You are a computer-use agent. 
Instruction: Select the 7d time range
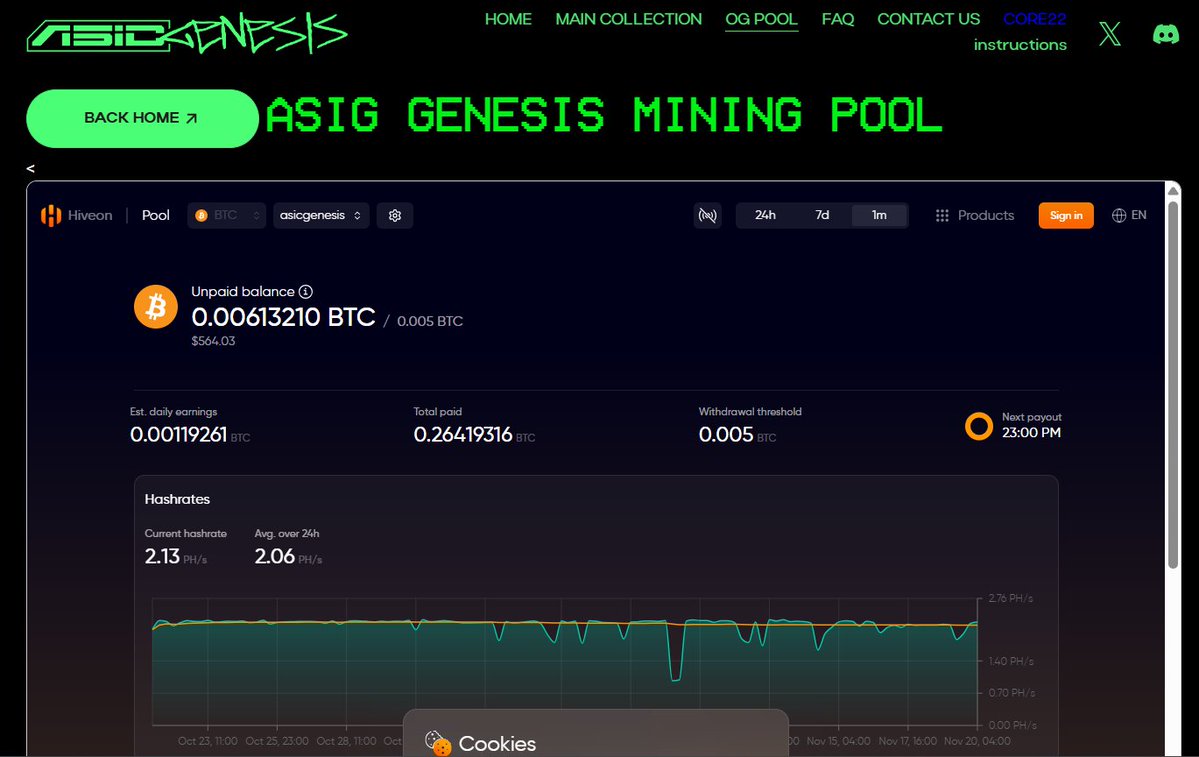coord(822,215)
